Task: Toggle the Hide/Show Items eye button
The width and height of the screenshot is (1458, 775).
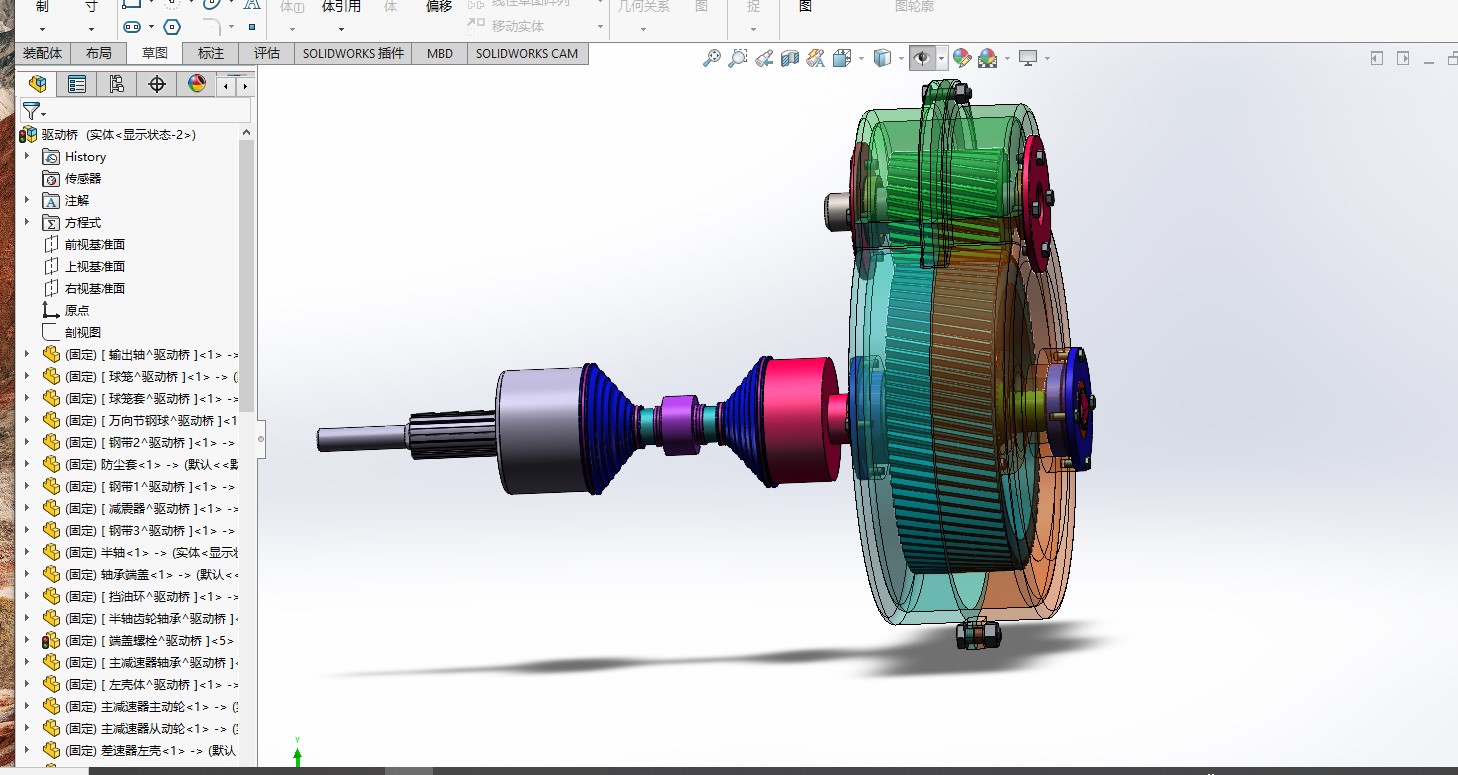Action: tap(921, 58)
